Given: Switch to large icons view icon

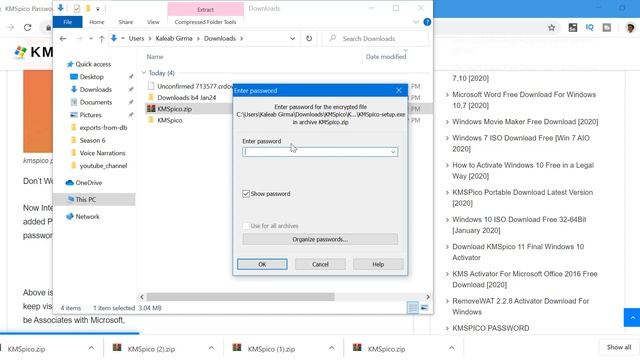Looking at the screenshot, I should coord(424,308).
